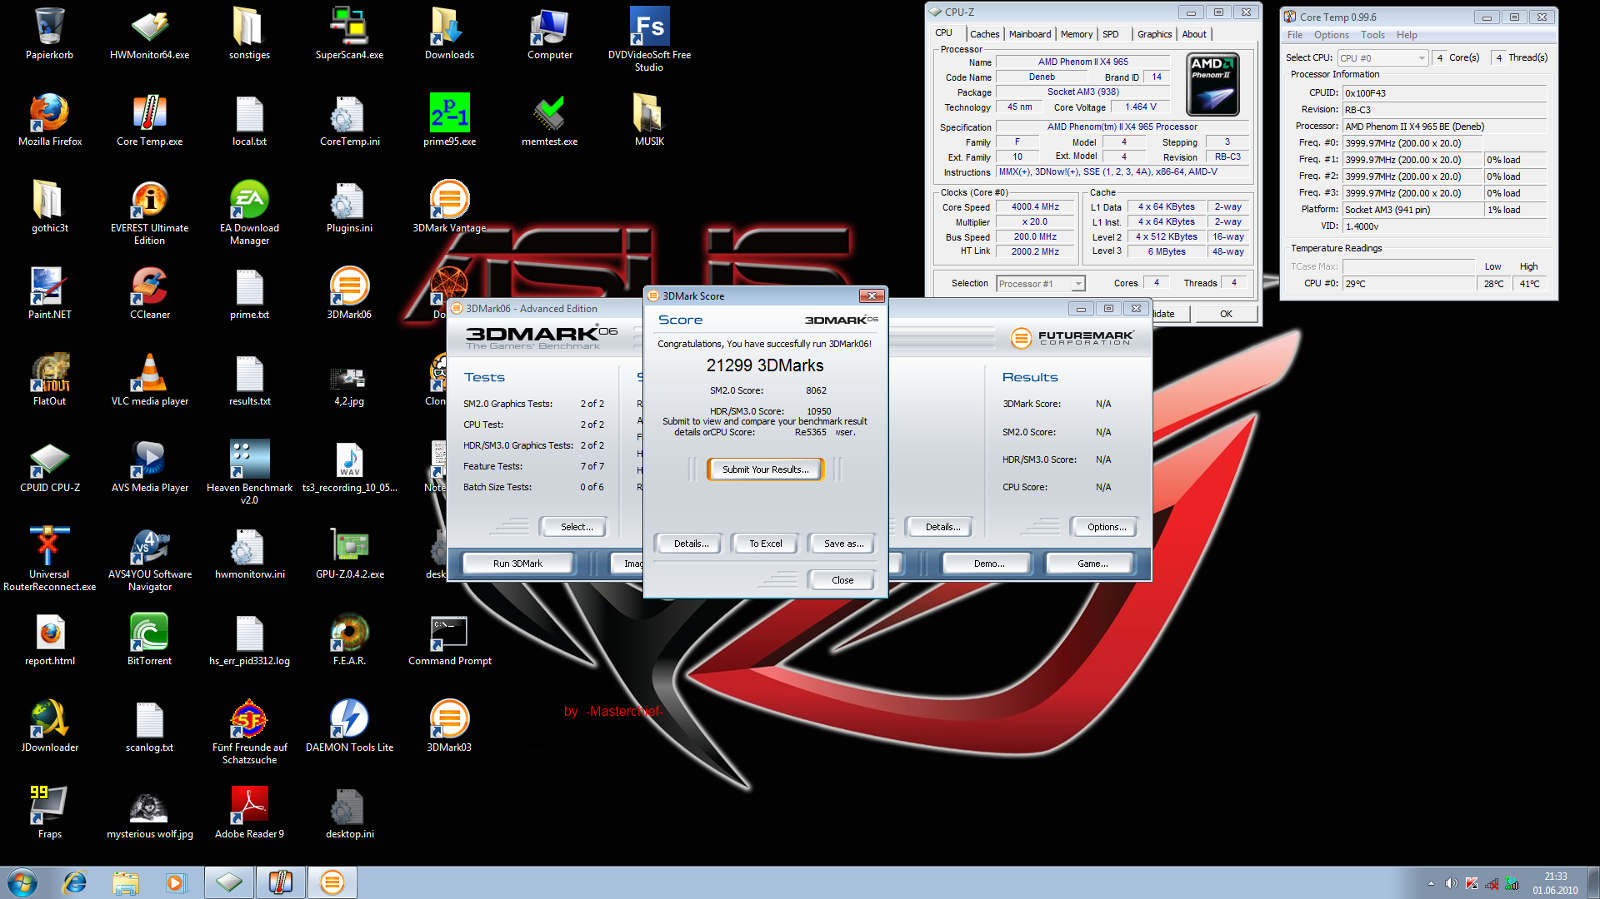Click Game button in 3DMark06
Viewport: 1600px width, 899px height.
pos(1092,564)
